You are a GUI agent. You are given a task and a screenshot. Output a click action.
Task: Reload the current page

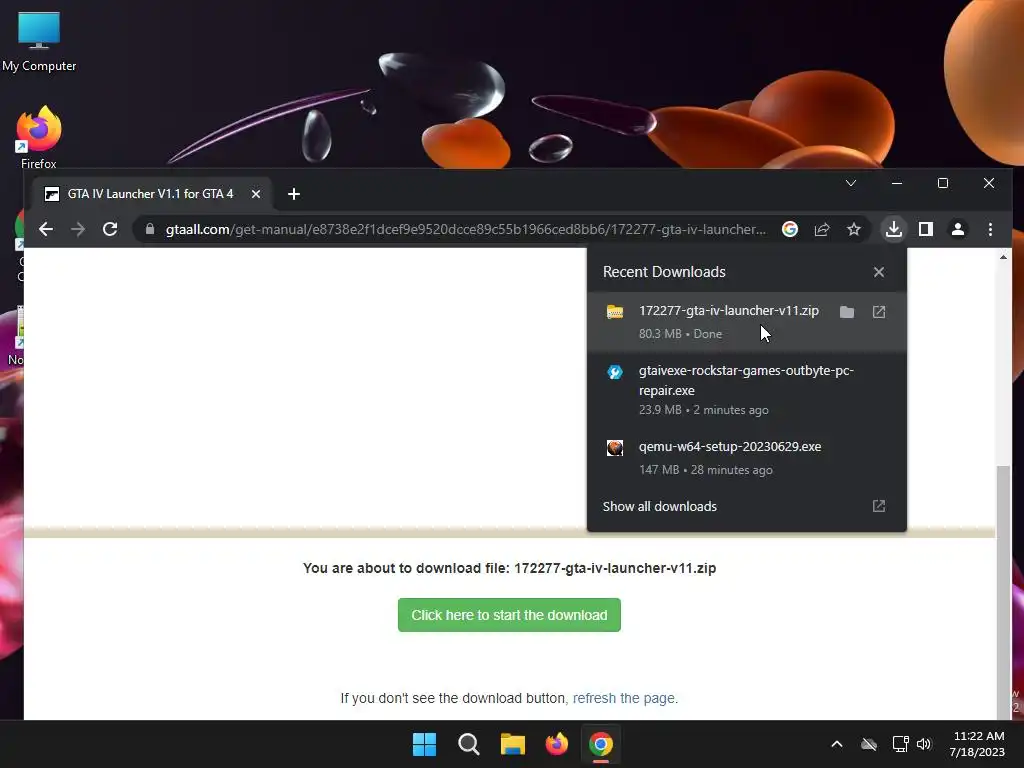tap(110, 229)
